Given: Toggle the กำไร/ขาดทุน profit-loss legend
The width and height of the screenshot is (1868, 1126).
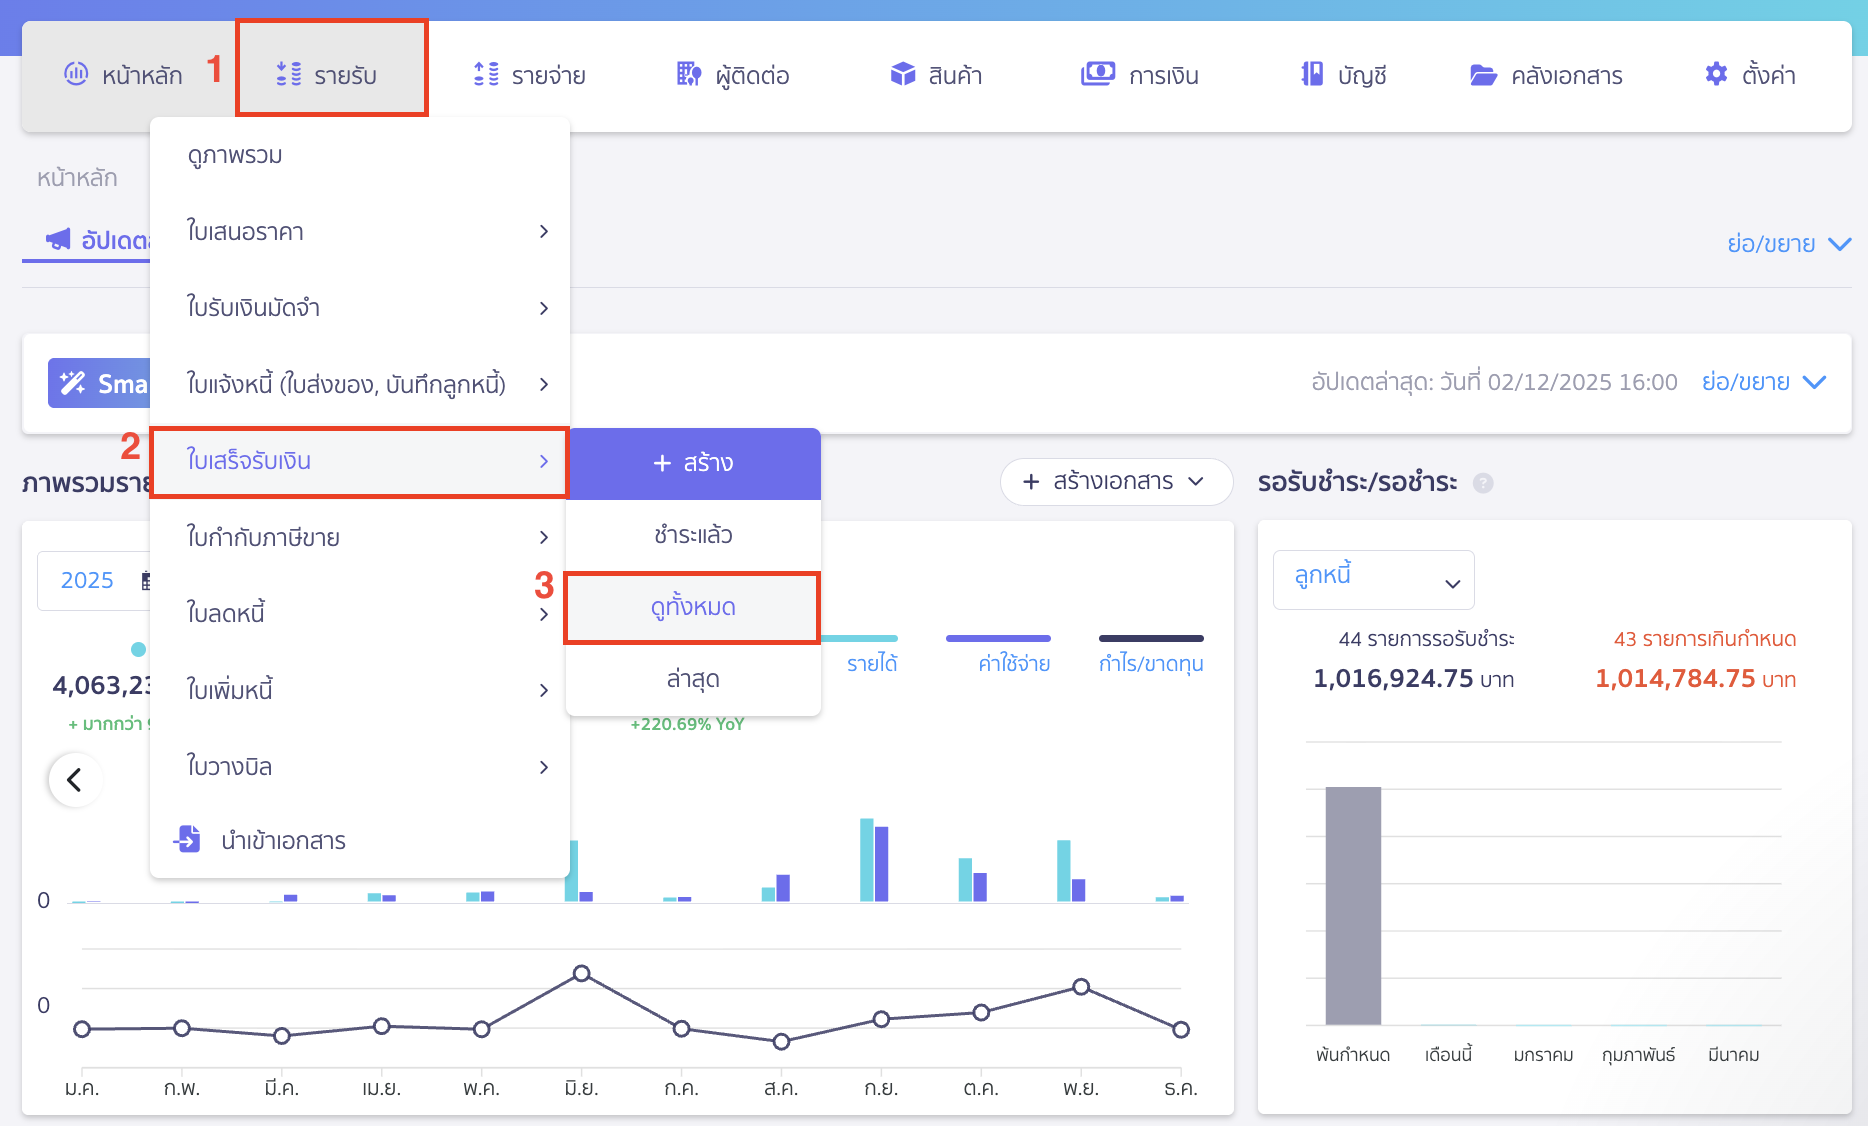Looking at the screenshot, I should click(x=1150, y=663).
